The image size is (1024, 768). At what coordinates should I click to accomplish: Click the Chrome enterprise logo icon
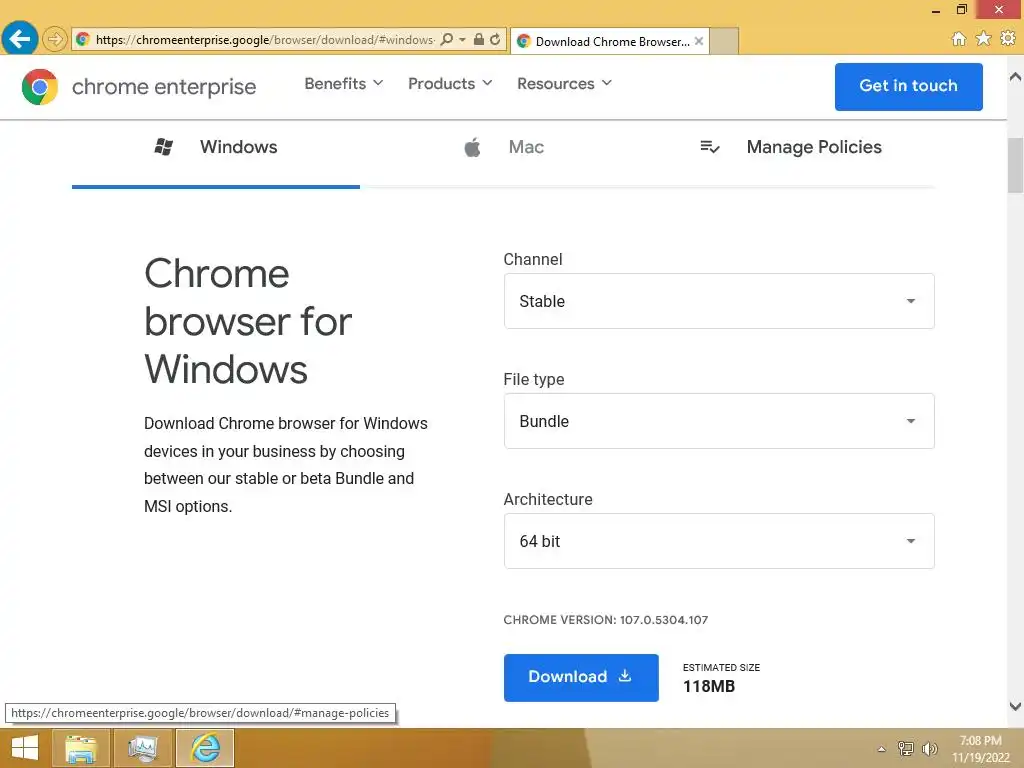(x=40, y=86)
